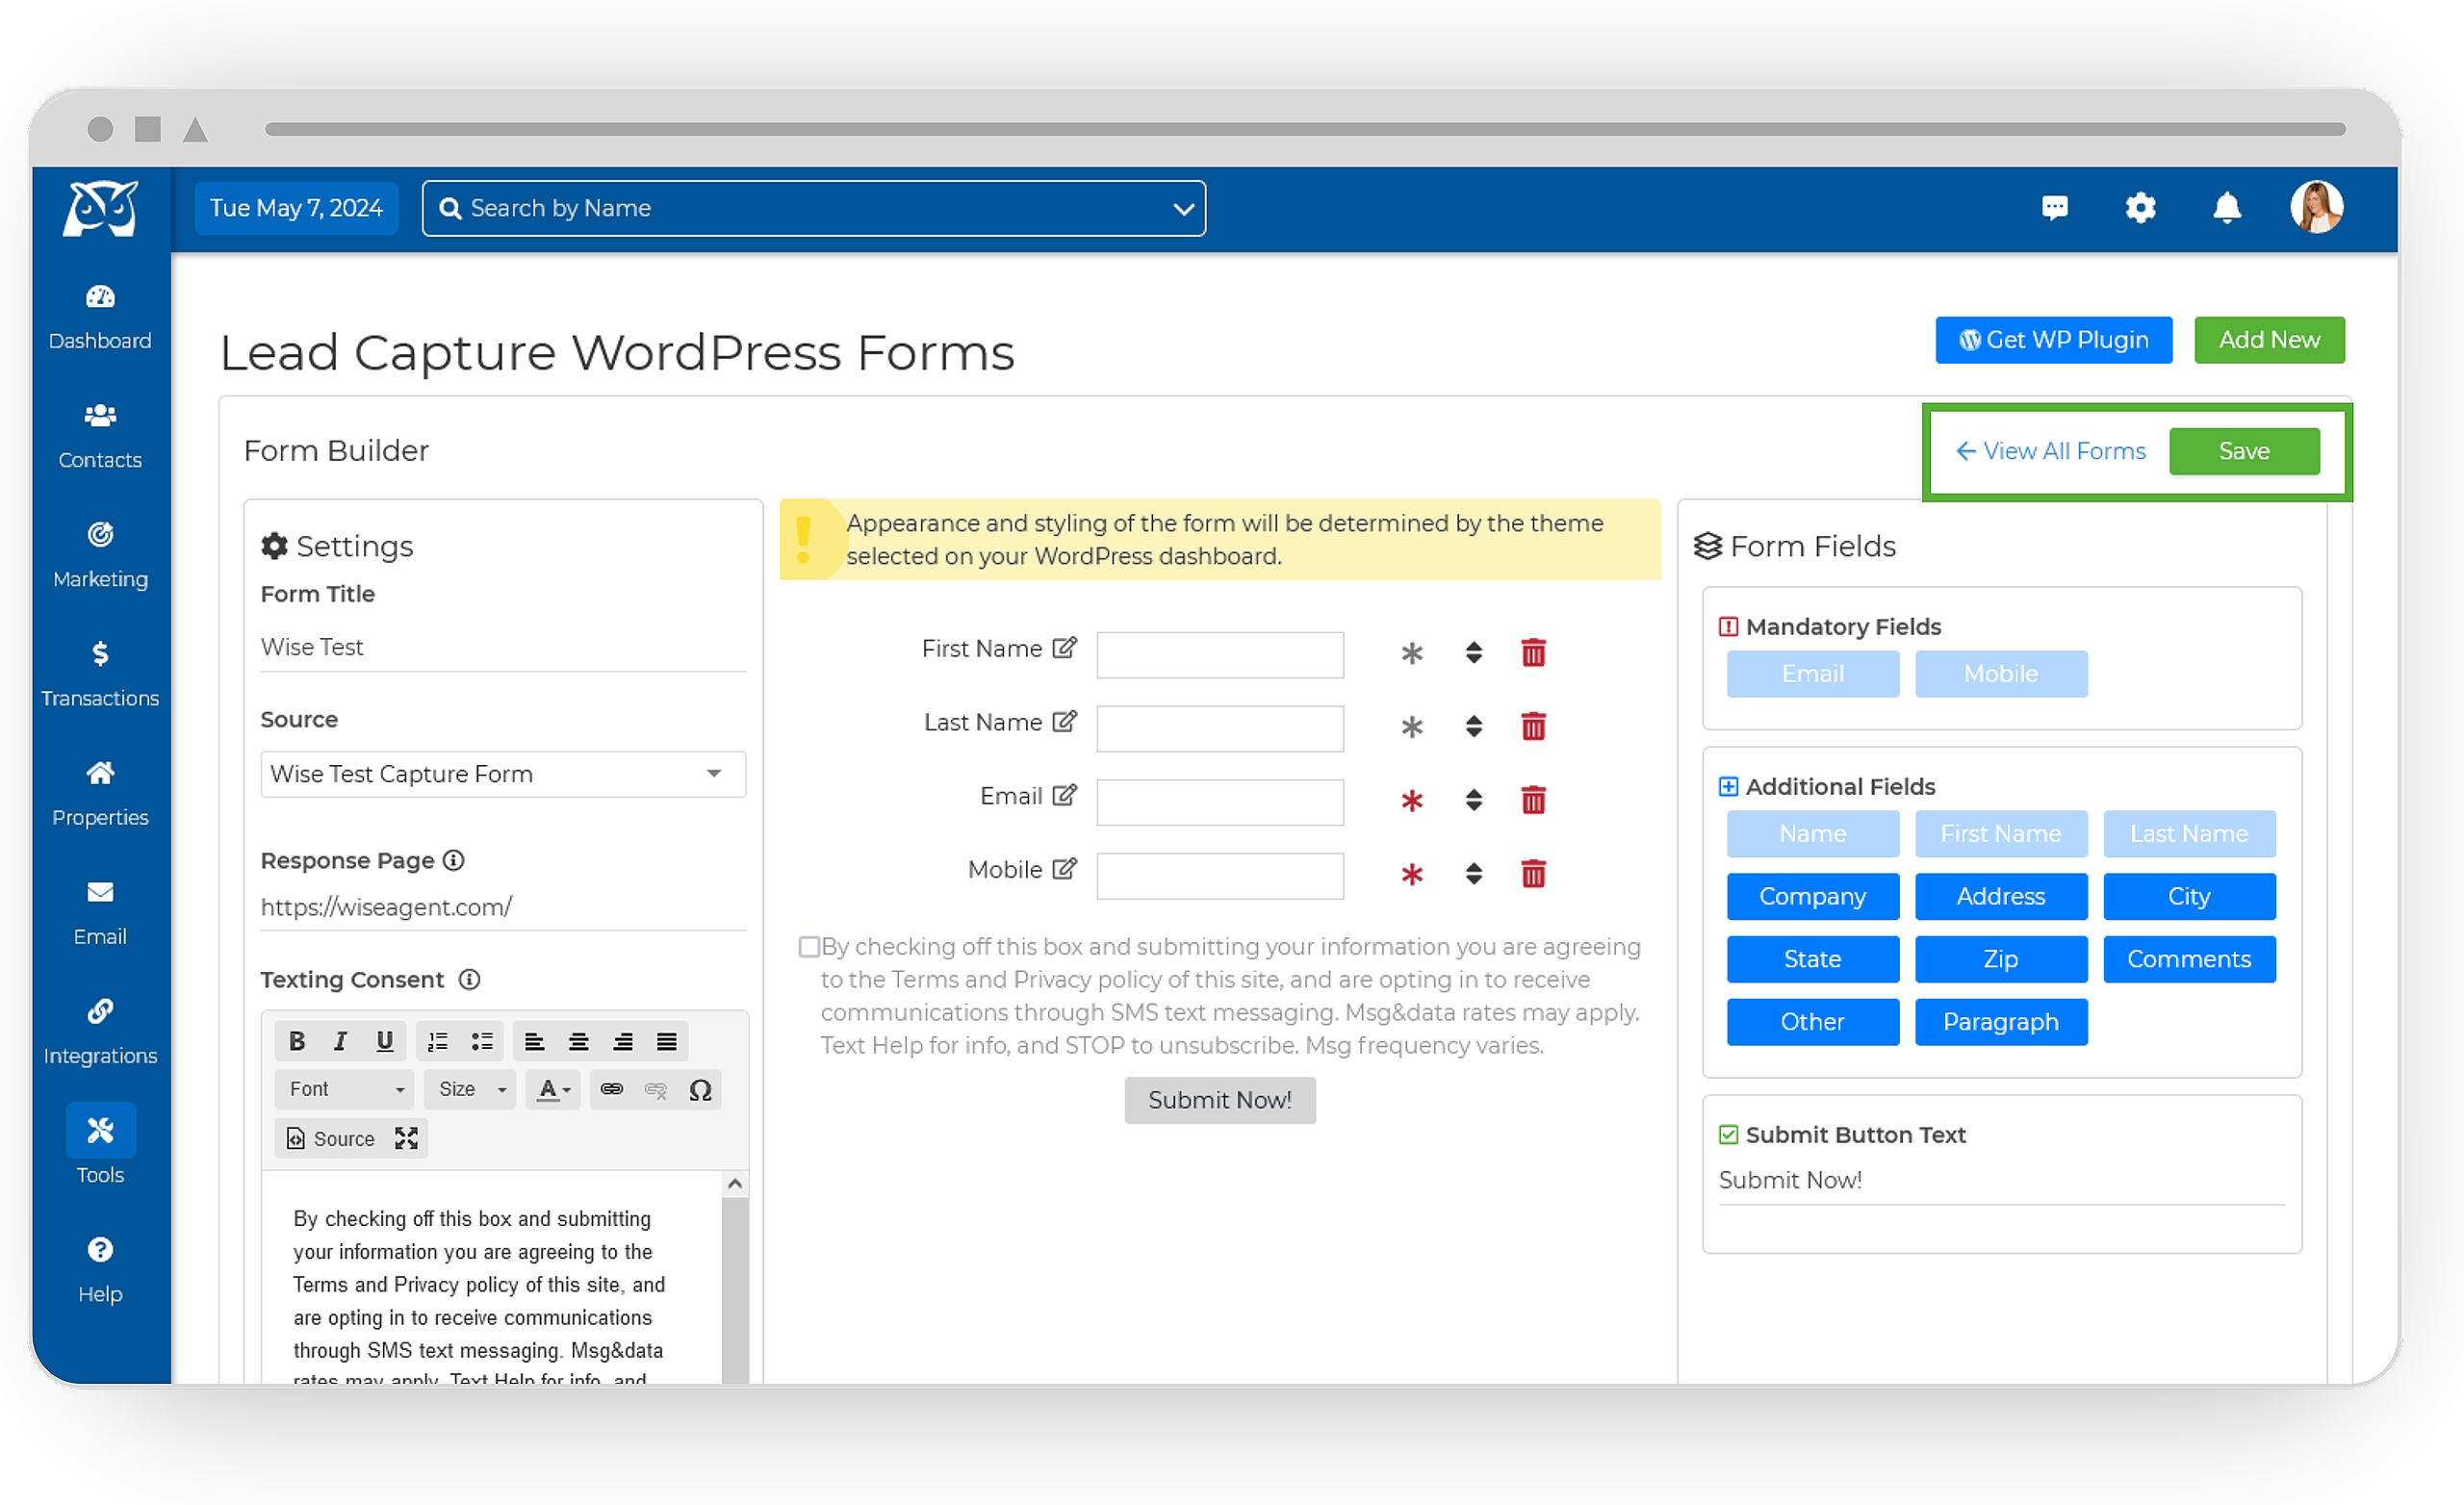Reorder the Mobile field with sort arrows
2464x1505 pixels.
(1473, 874)
